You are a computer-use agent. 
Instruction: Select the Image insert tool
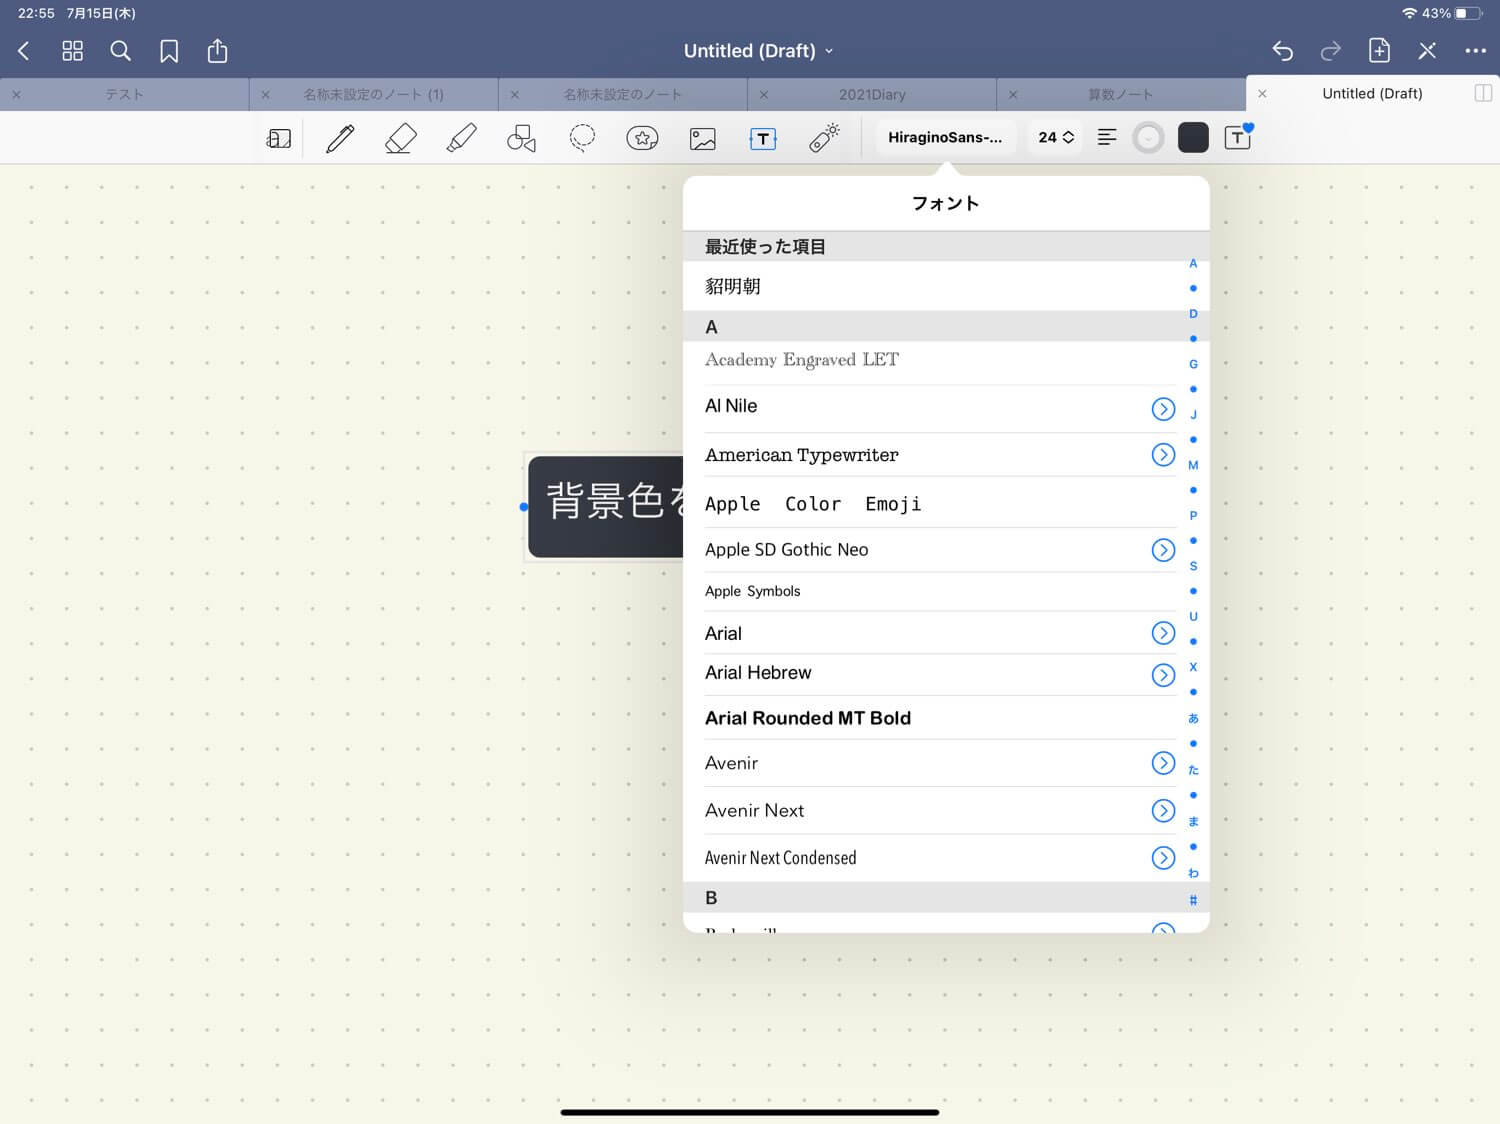point(703,138)
